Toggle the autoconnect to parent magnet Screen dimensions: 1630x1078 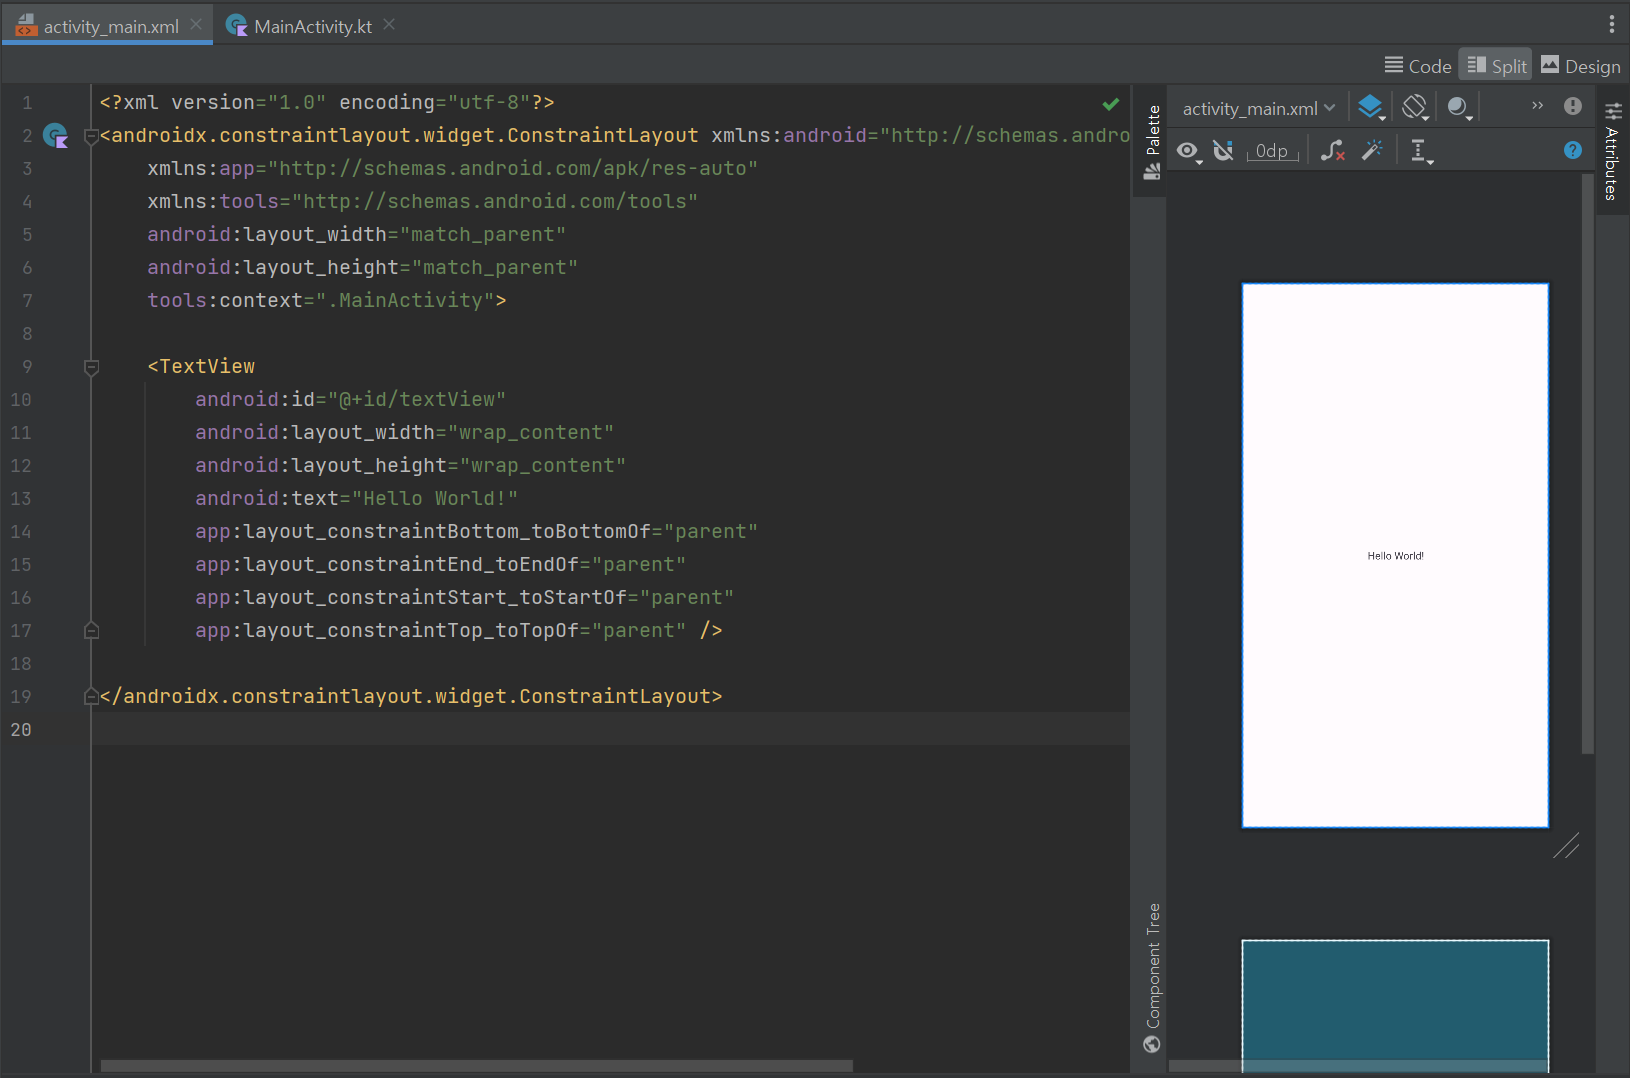click(1223, 151)
